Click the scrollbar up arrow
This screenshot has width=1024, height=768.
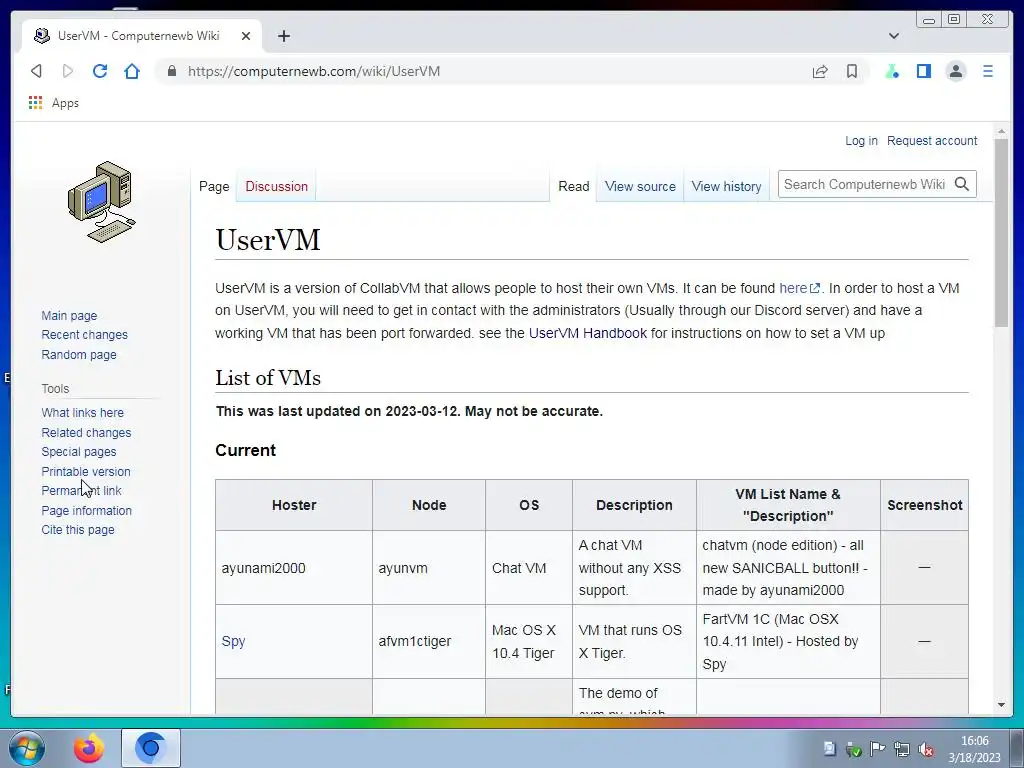coord(1001,132)
